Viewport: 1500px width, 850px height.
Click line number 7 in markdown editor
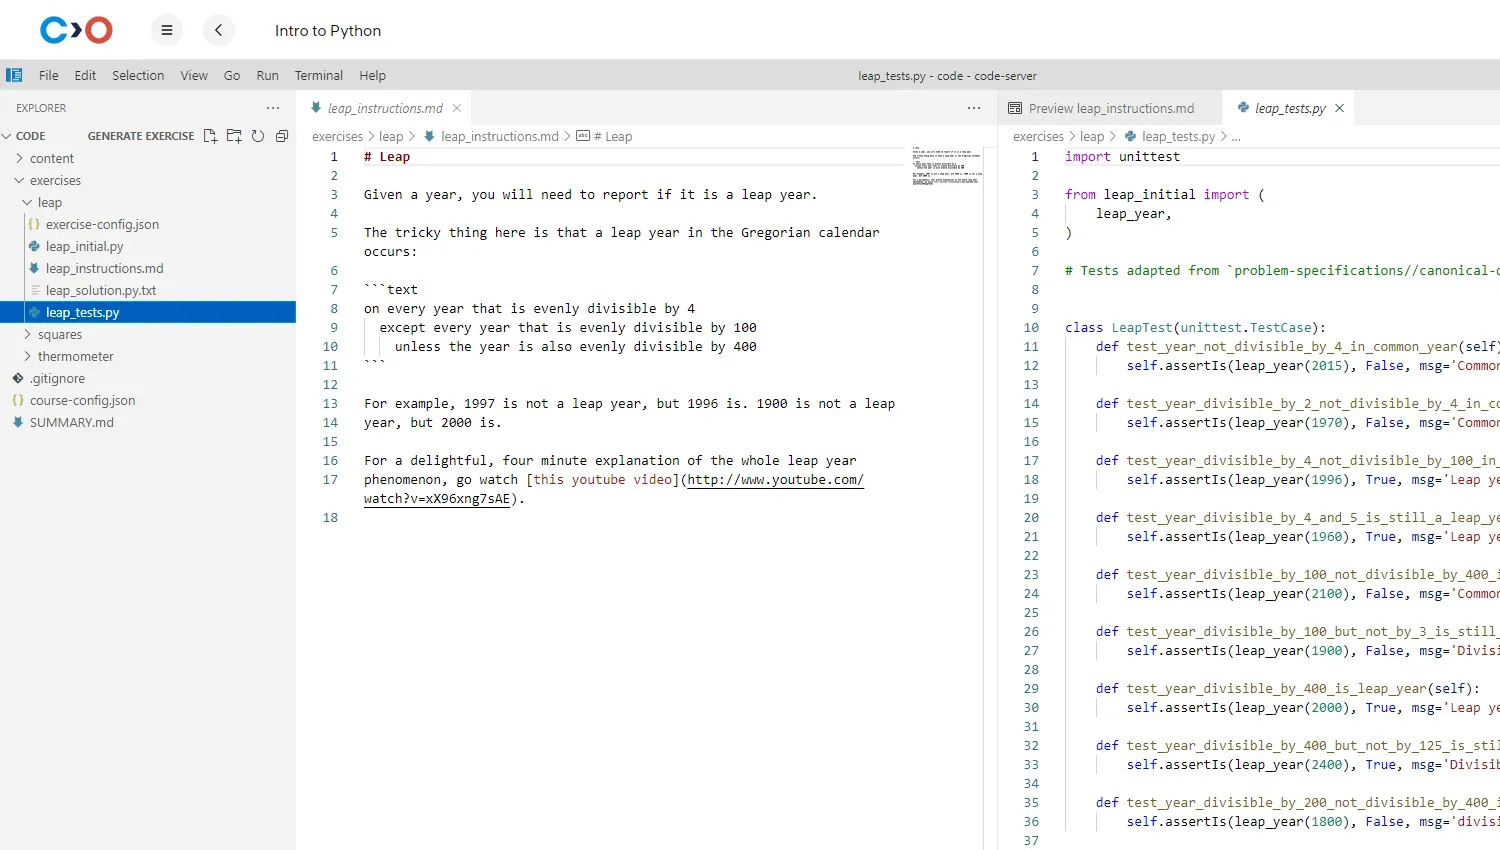pos(334,290)
